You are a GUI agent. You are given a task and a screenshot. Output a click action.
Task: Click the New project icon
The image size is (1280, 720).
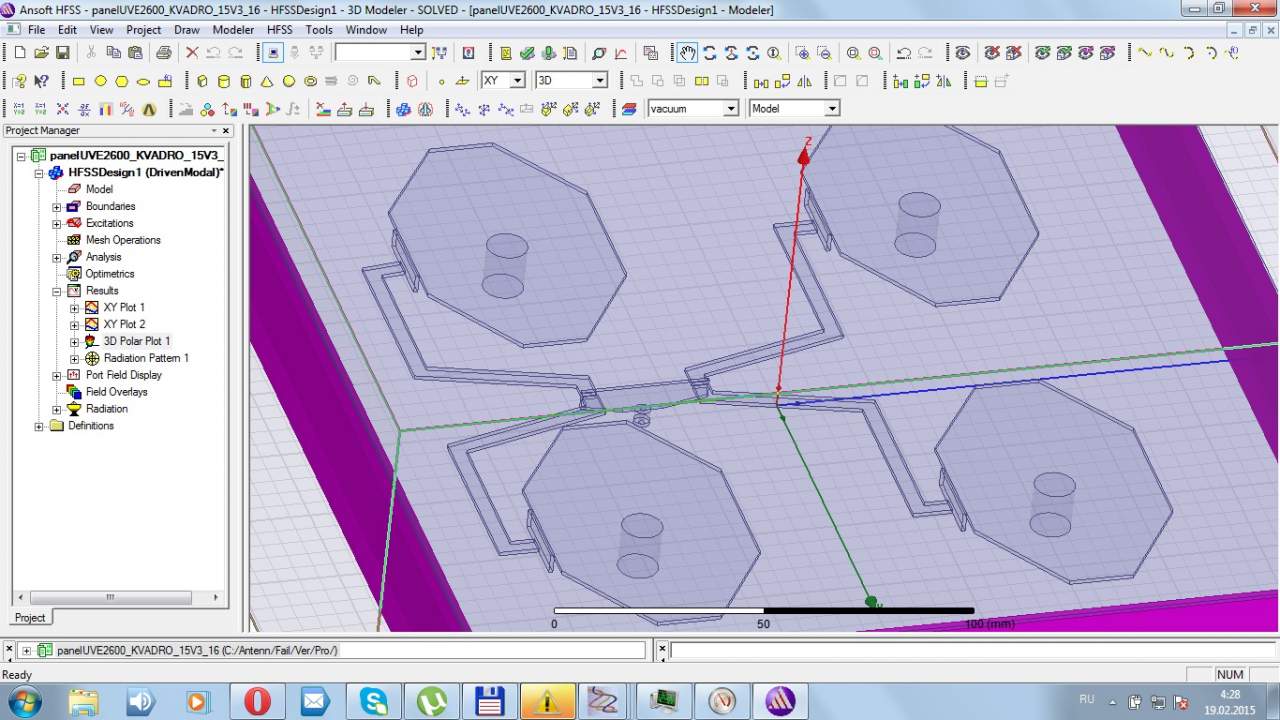coord(20,53)
